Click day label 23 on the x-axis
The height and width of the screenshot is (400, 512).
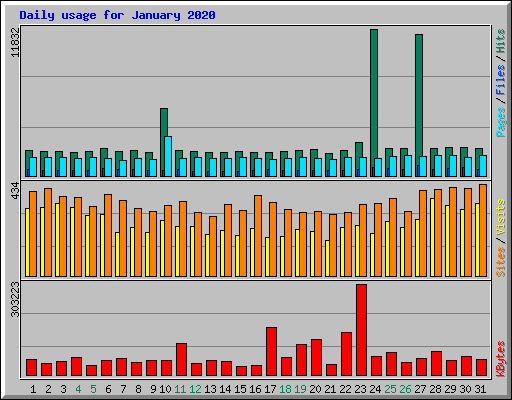tap(360, 389)
